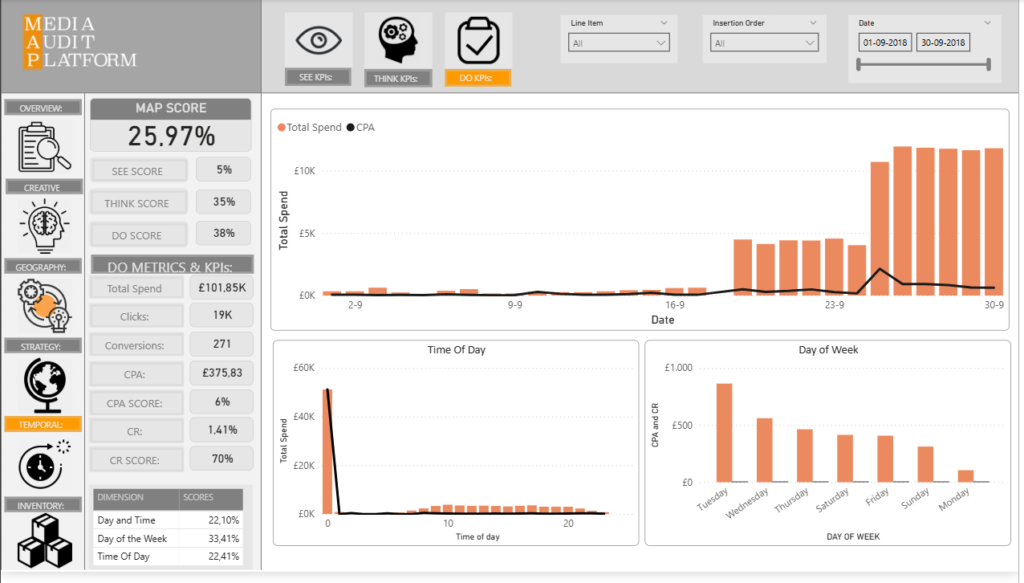This screenshot has height=583, width=1024.
Task: Open the Overview clipboard magnifier icon
Action: (x=43, y=146)
